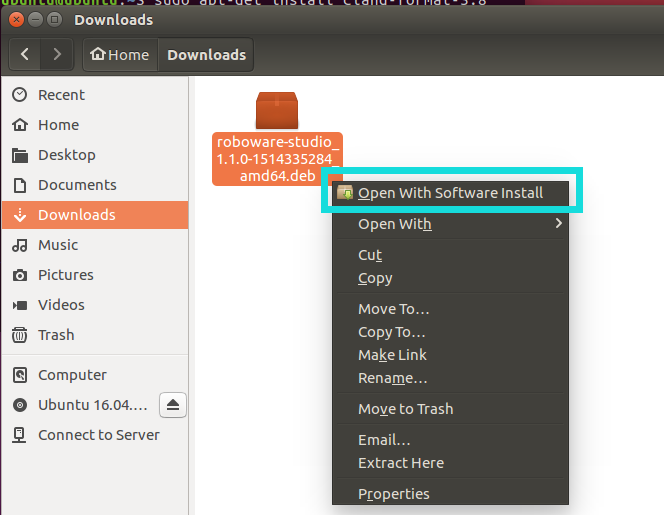Select Downloads in the sidebar
This screenshot has height=515, width=664.
click(x=95, y=215)
